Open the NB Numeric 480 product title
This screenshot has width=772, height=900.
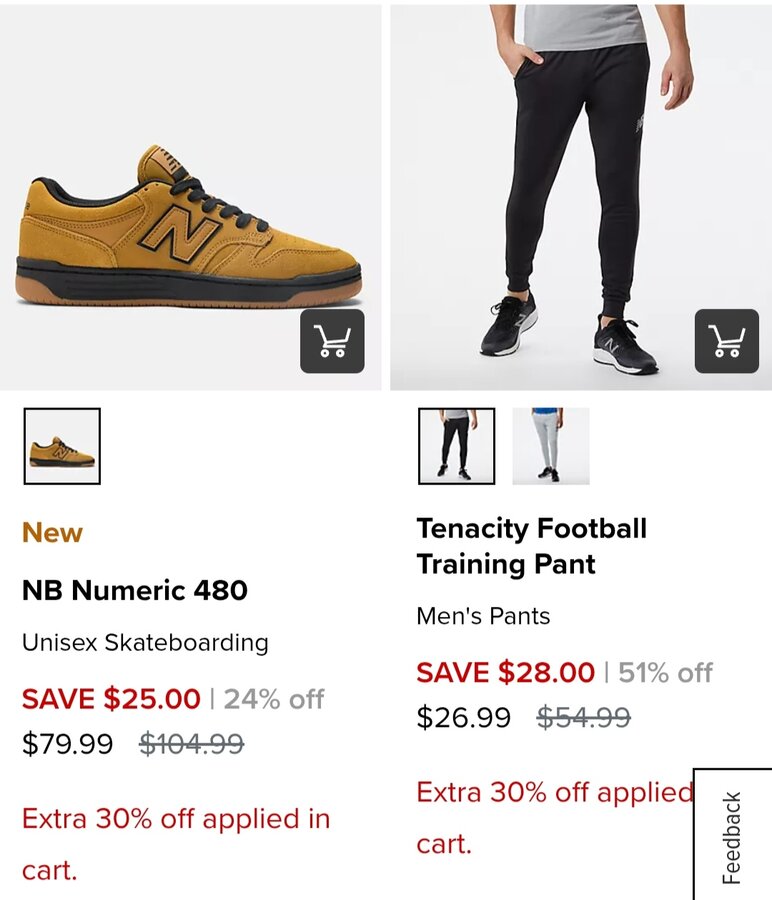pos(135,590)
